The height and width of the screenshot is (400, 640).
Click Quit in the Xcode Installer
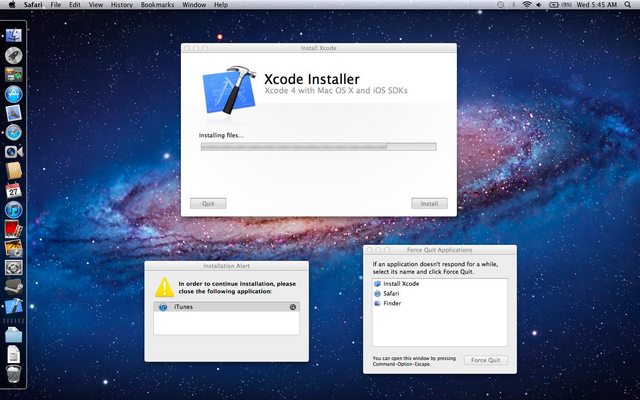point(208,203)
